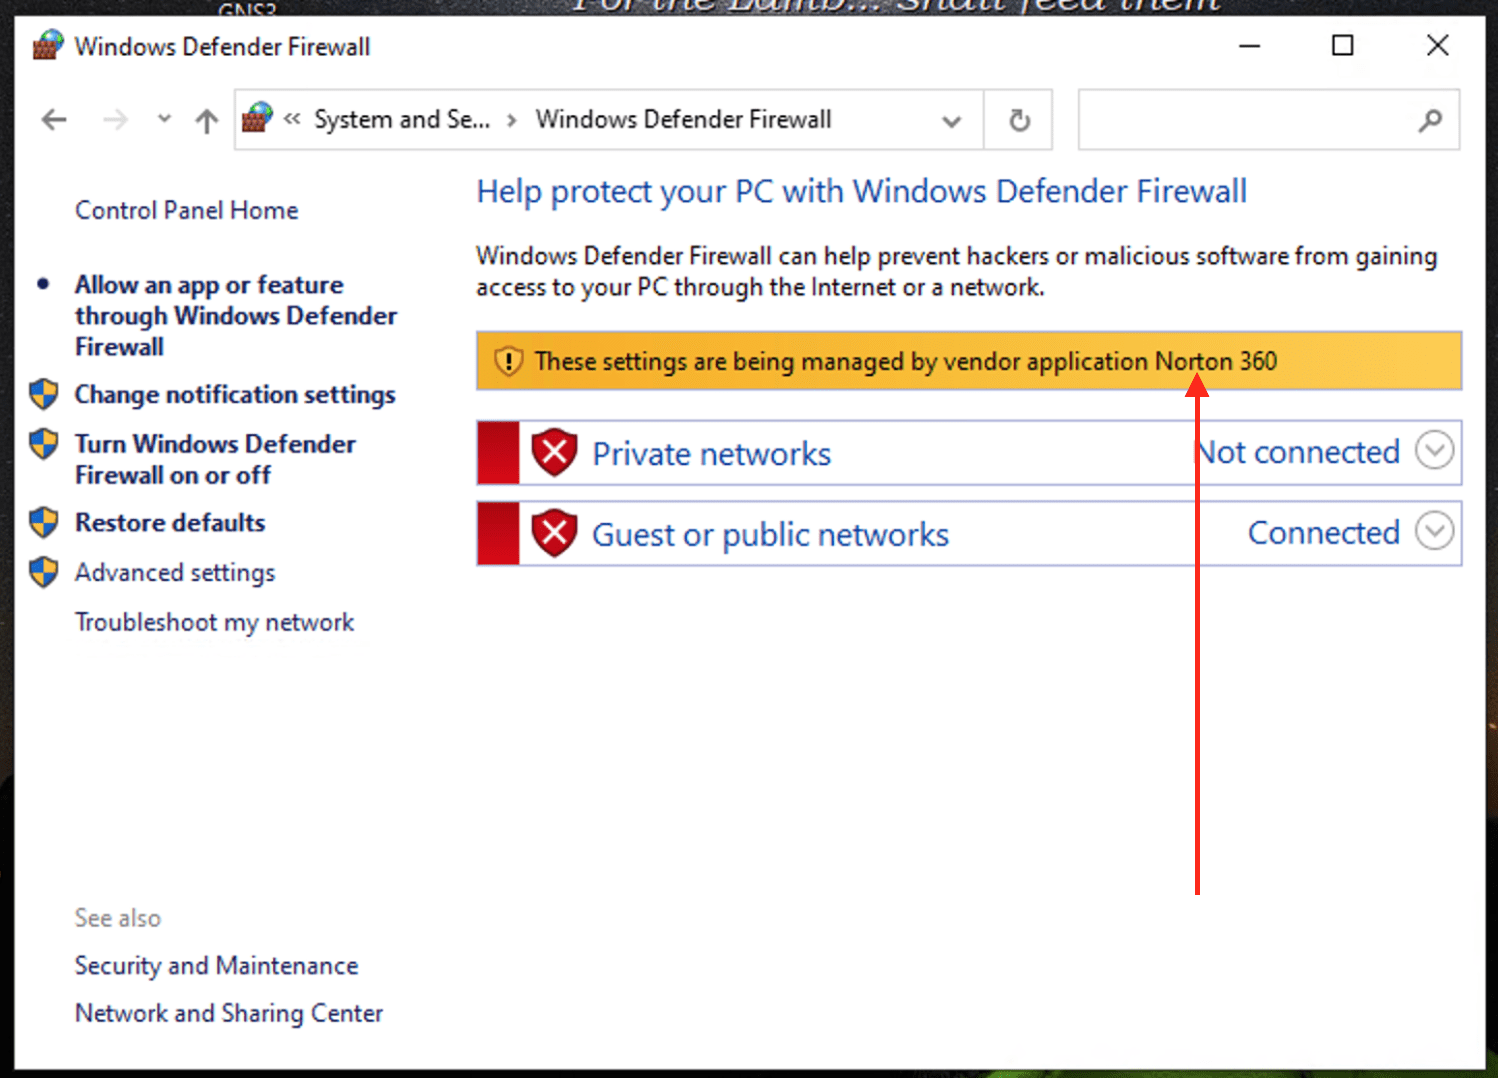Open the recent locations dropdown arrow
Image resolution: width=1498 pixels, height=1078 pixels.
(x=164, y=119)
